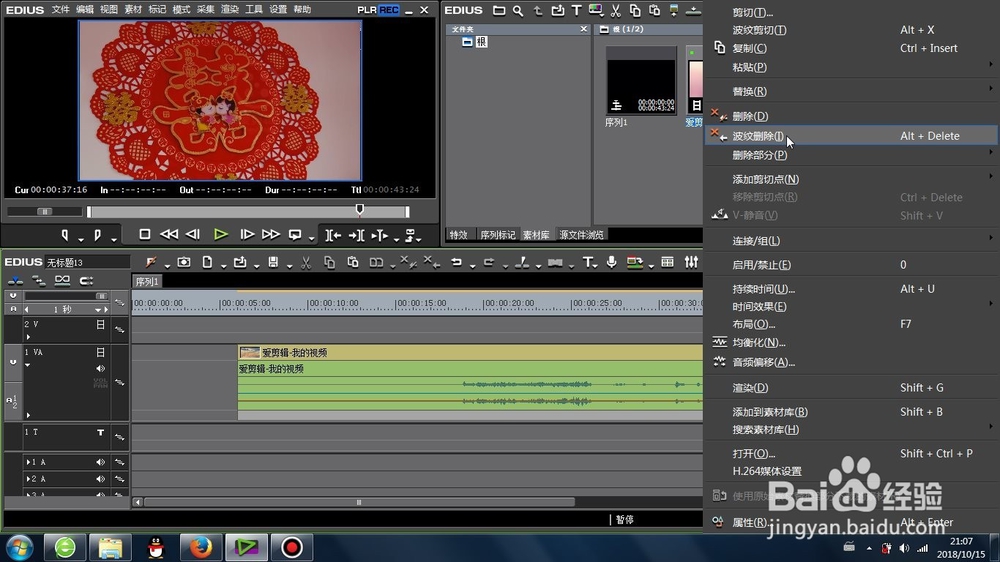Viewport: 1000px width, 562px height.
Task: Click the Fast Forward button
Action: [x=271, y=235]
